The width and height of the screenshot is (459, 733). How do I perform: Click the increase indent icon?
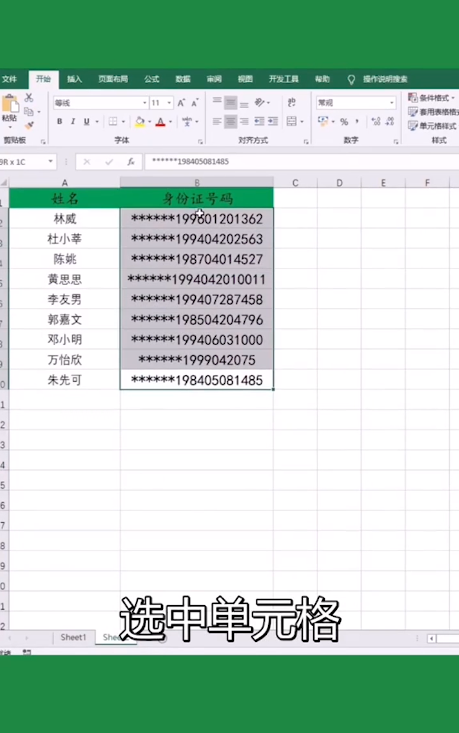[273, 122]
